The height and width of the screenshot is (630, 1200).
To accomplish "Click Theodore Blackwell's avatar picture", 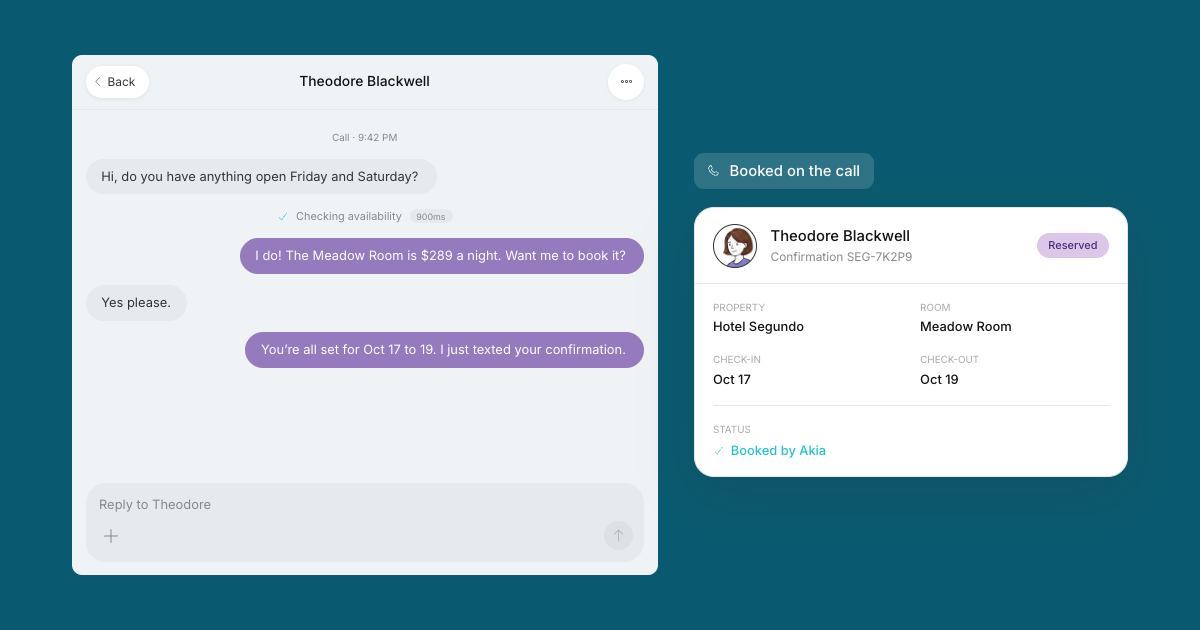I will 735,246.
